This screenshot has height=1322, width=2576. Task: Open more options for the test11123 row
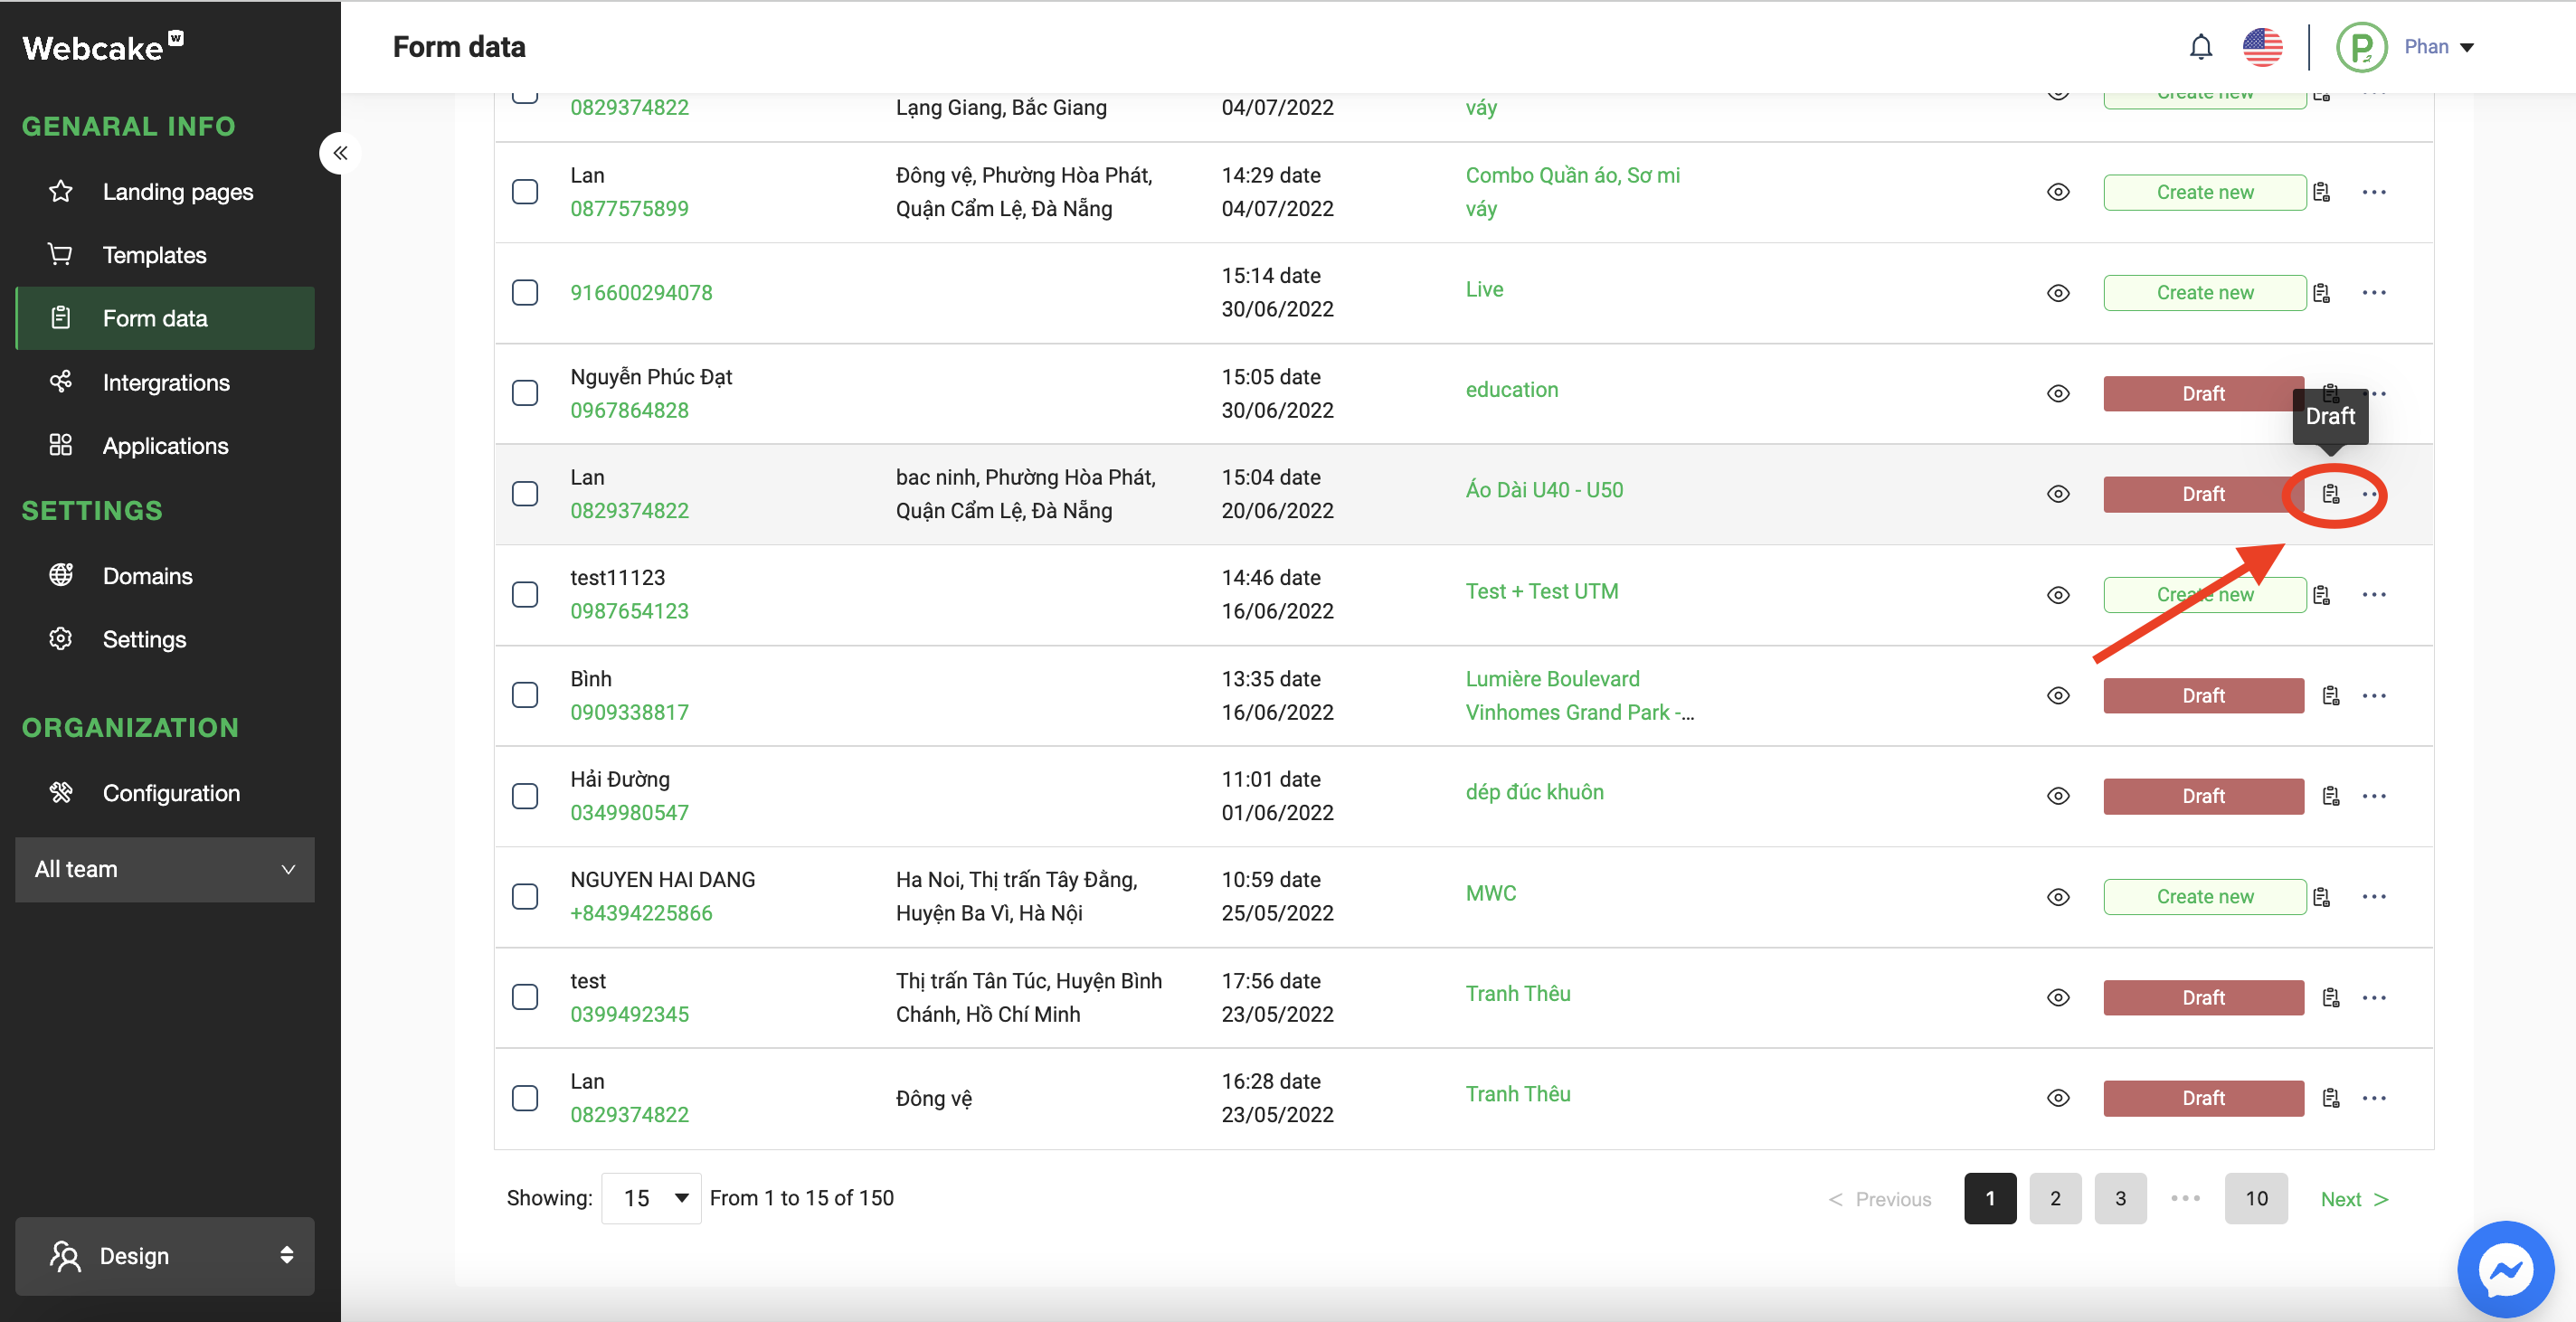pos(2374,595)
